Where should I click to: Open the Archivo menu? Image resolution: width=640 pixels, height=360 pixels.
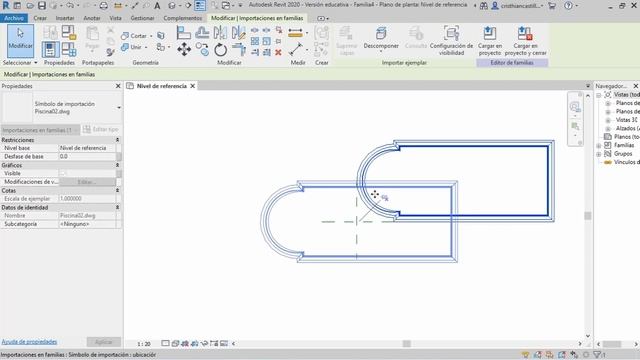[14, 18]
